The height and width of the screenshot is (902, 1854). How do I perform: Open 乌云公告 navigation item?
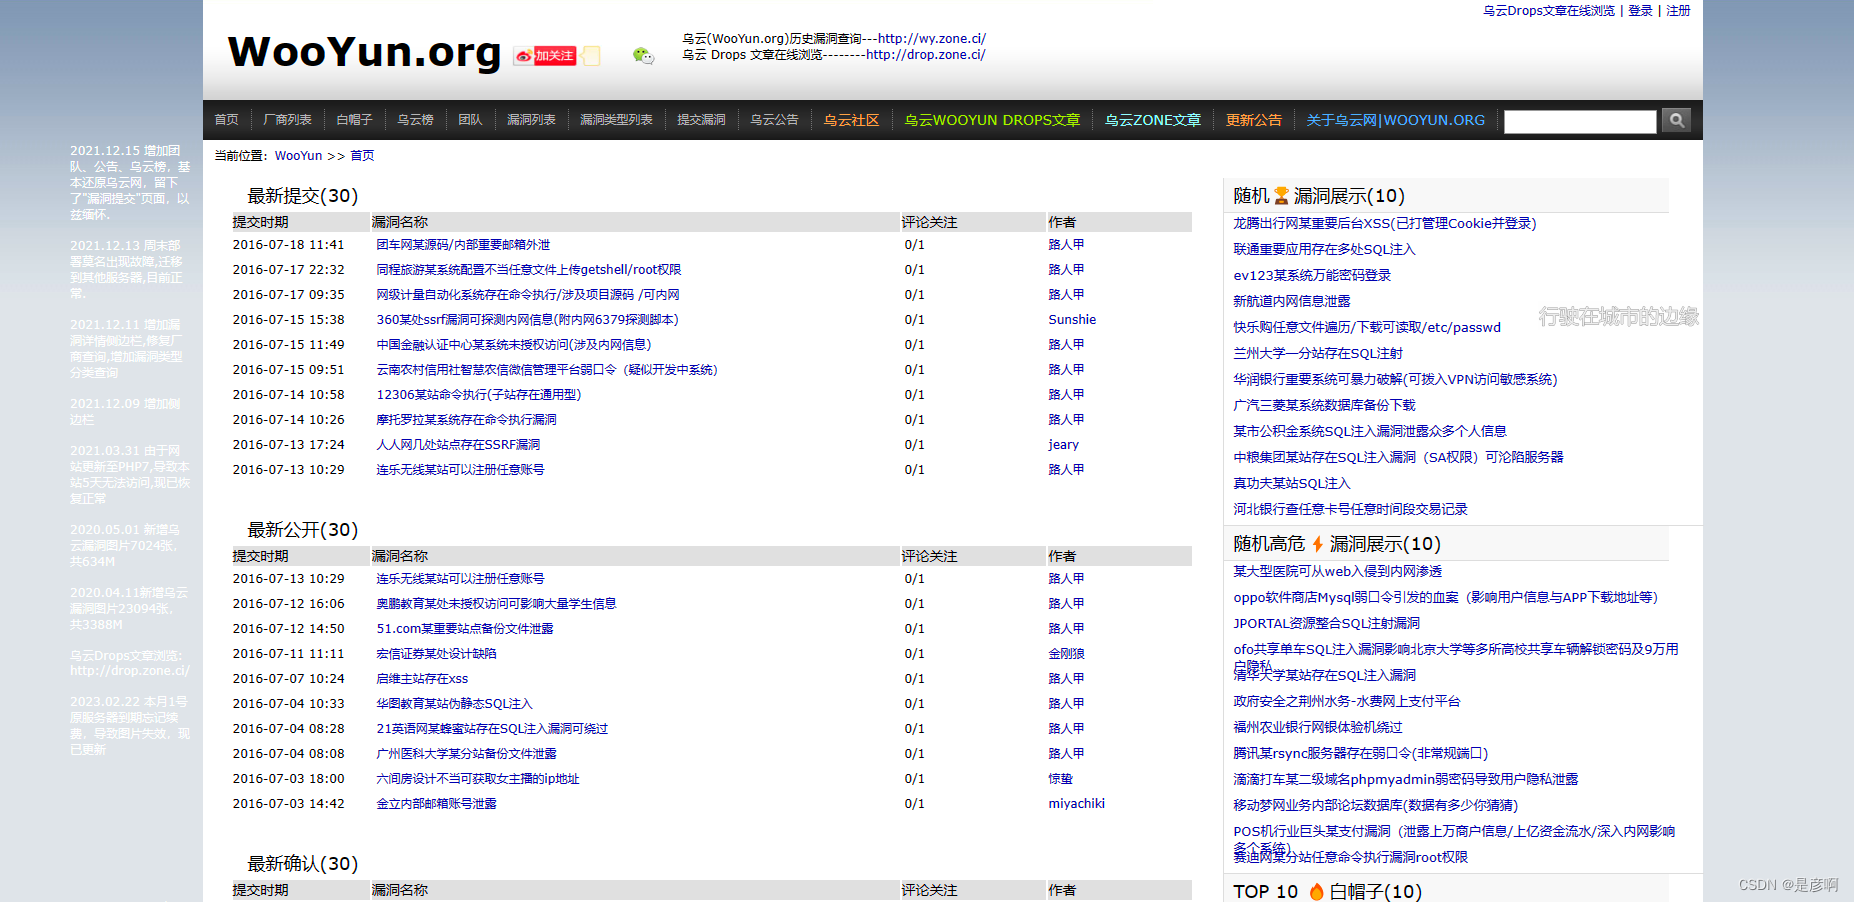click(775, 120)
